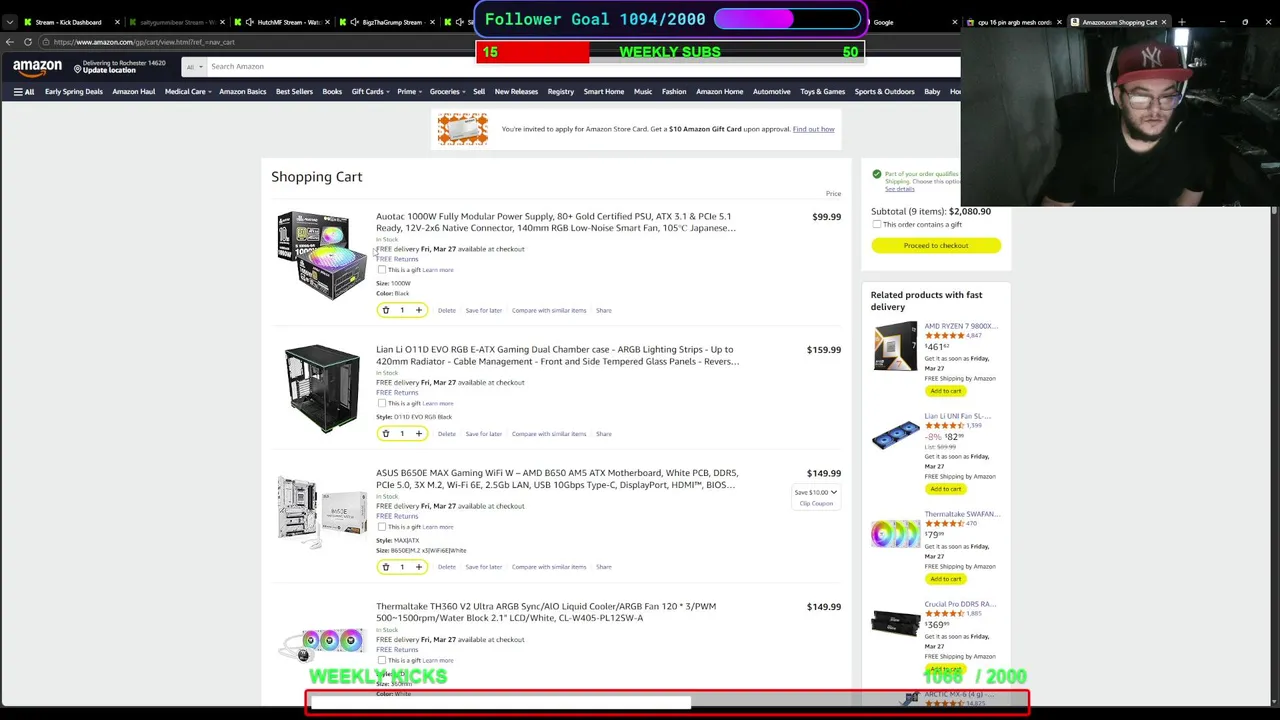Add Lian Li UNI Fan to cart
The height and width of the screenshot is (720, 1280).
click(945, 489)
